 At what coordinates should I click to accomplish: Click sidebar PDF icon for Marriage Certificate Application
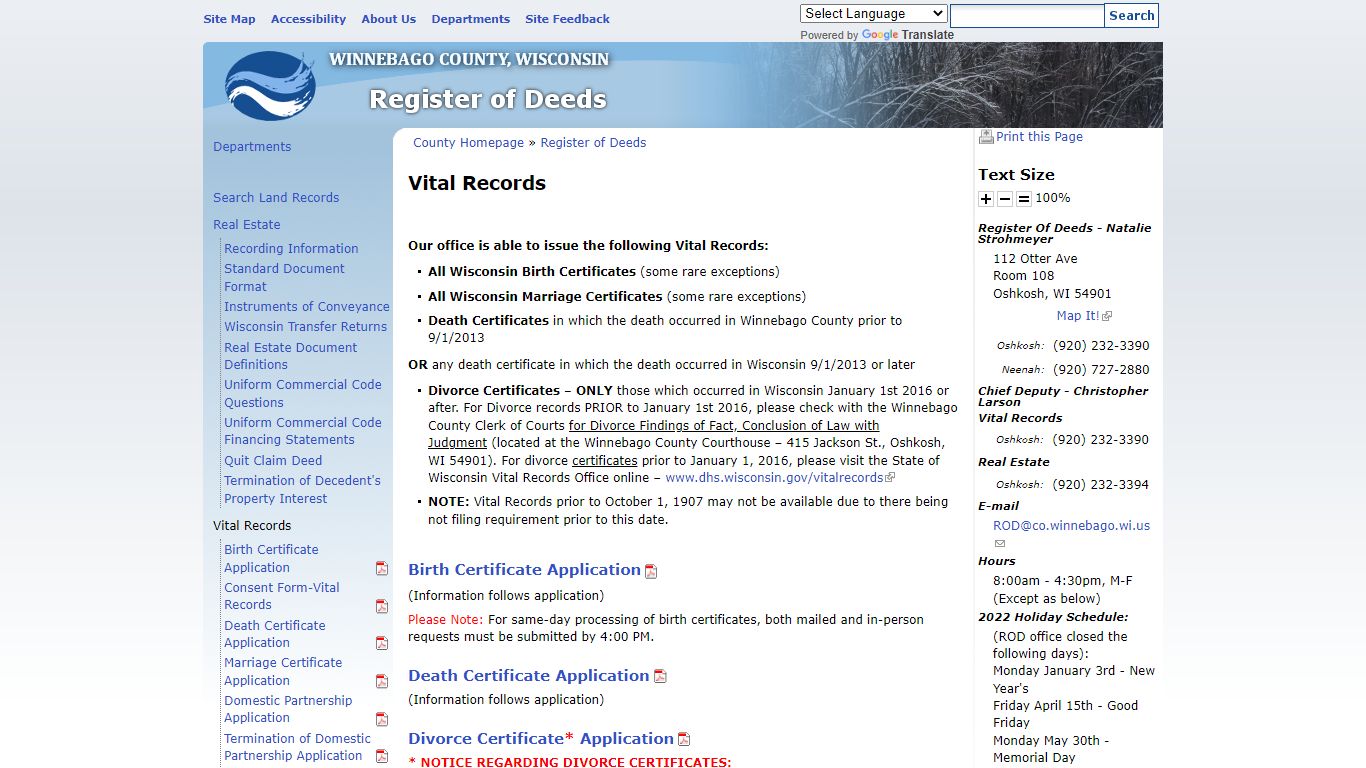(x=382, y=681)
